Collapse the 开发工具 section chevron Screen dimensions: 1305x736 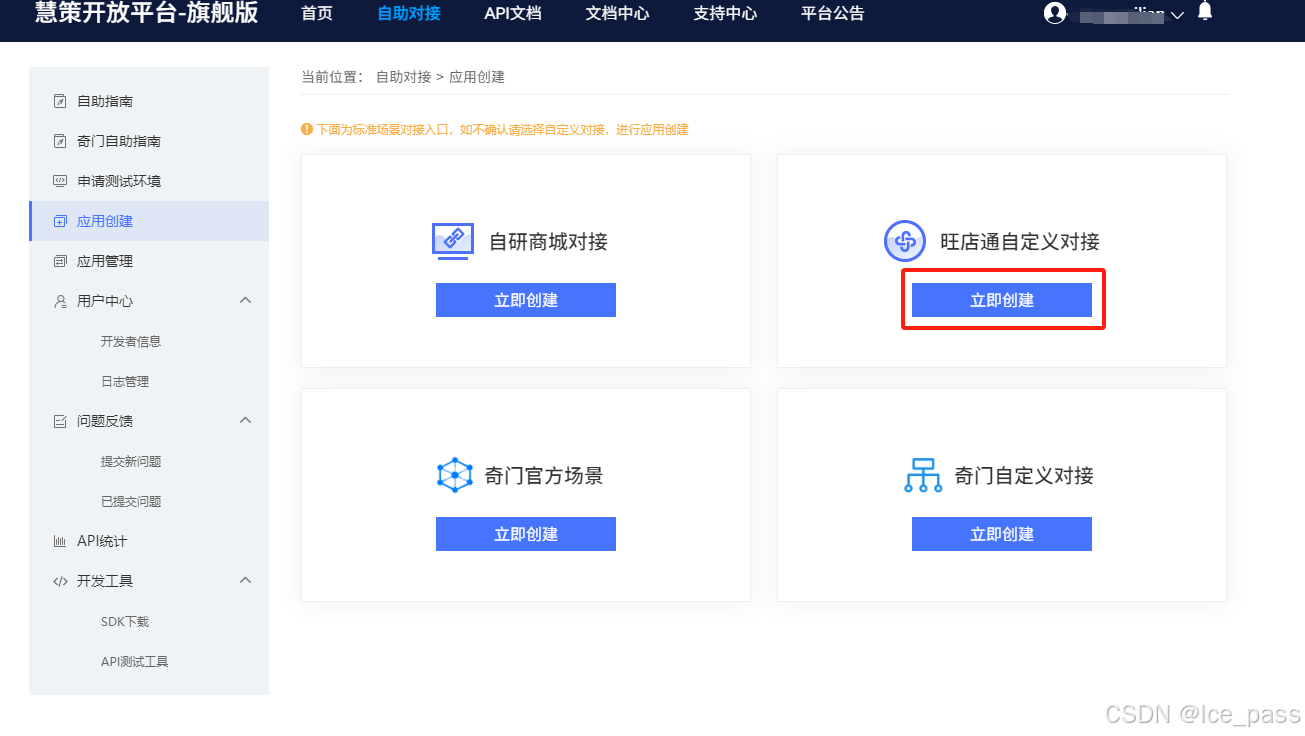pos(245,580)
